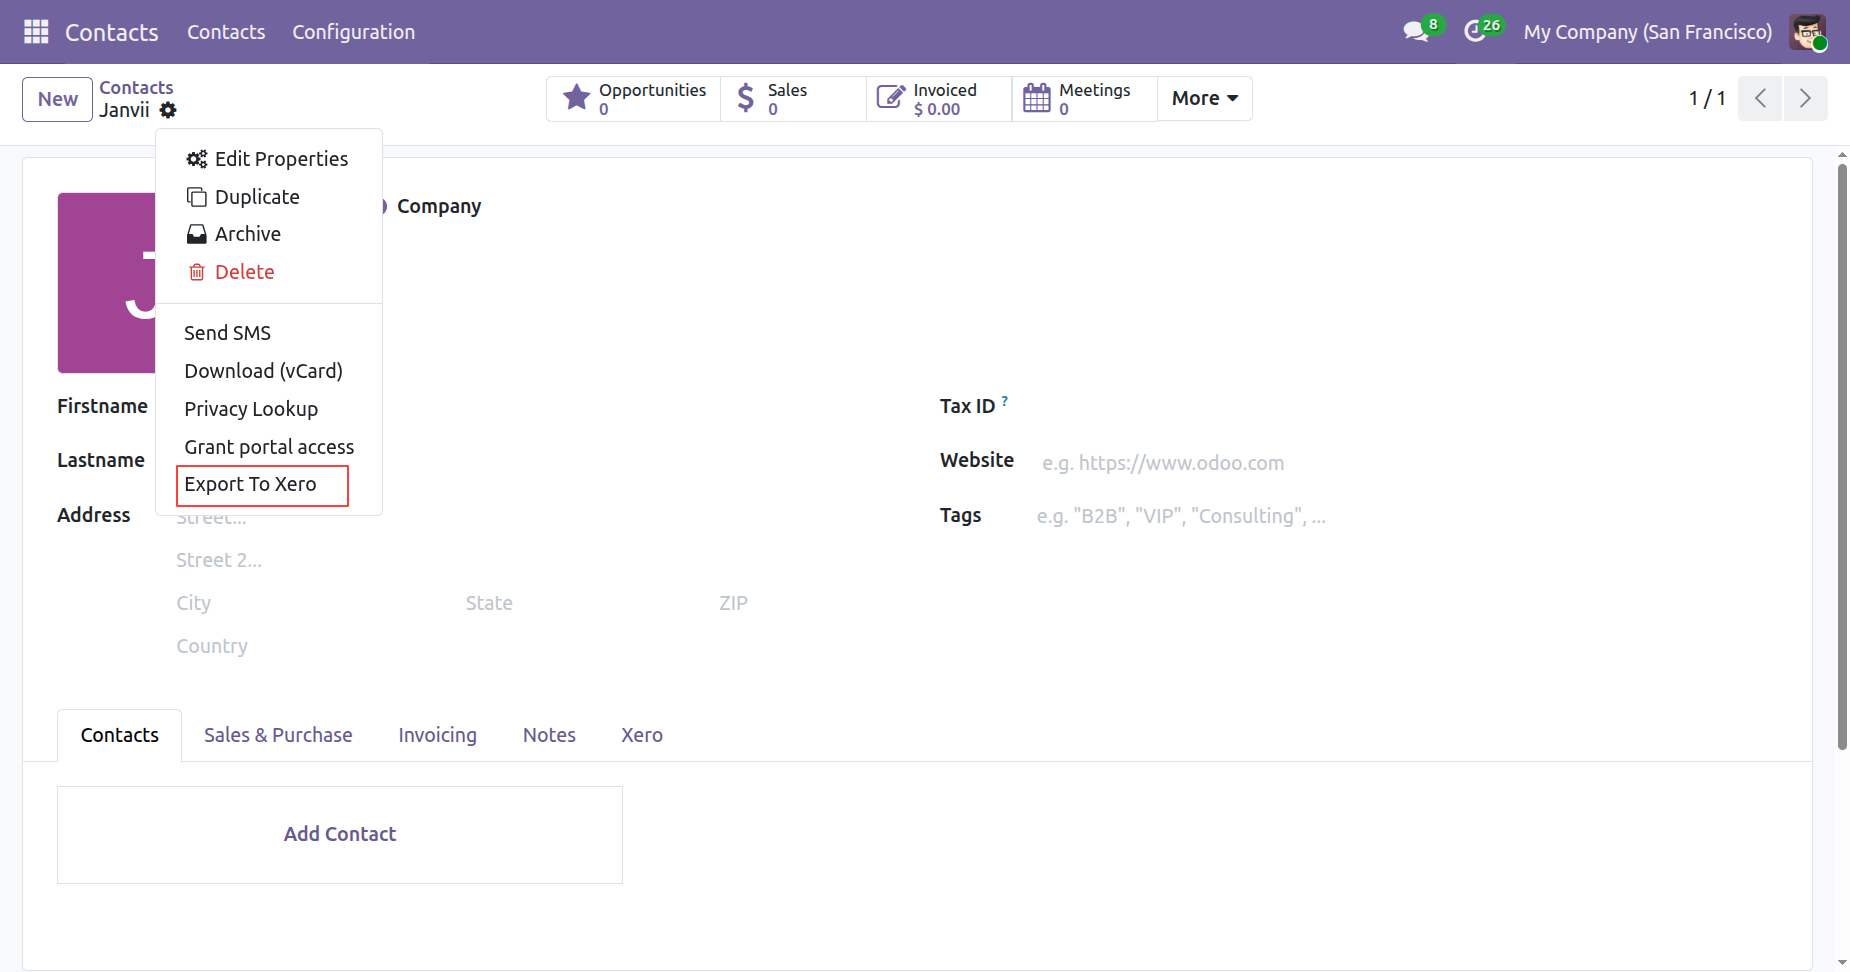Go to next record arrow
The width and height of the screenshot is (1850, 972).
pyautogui.click(x=1805, y=98)
